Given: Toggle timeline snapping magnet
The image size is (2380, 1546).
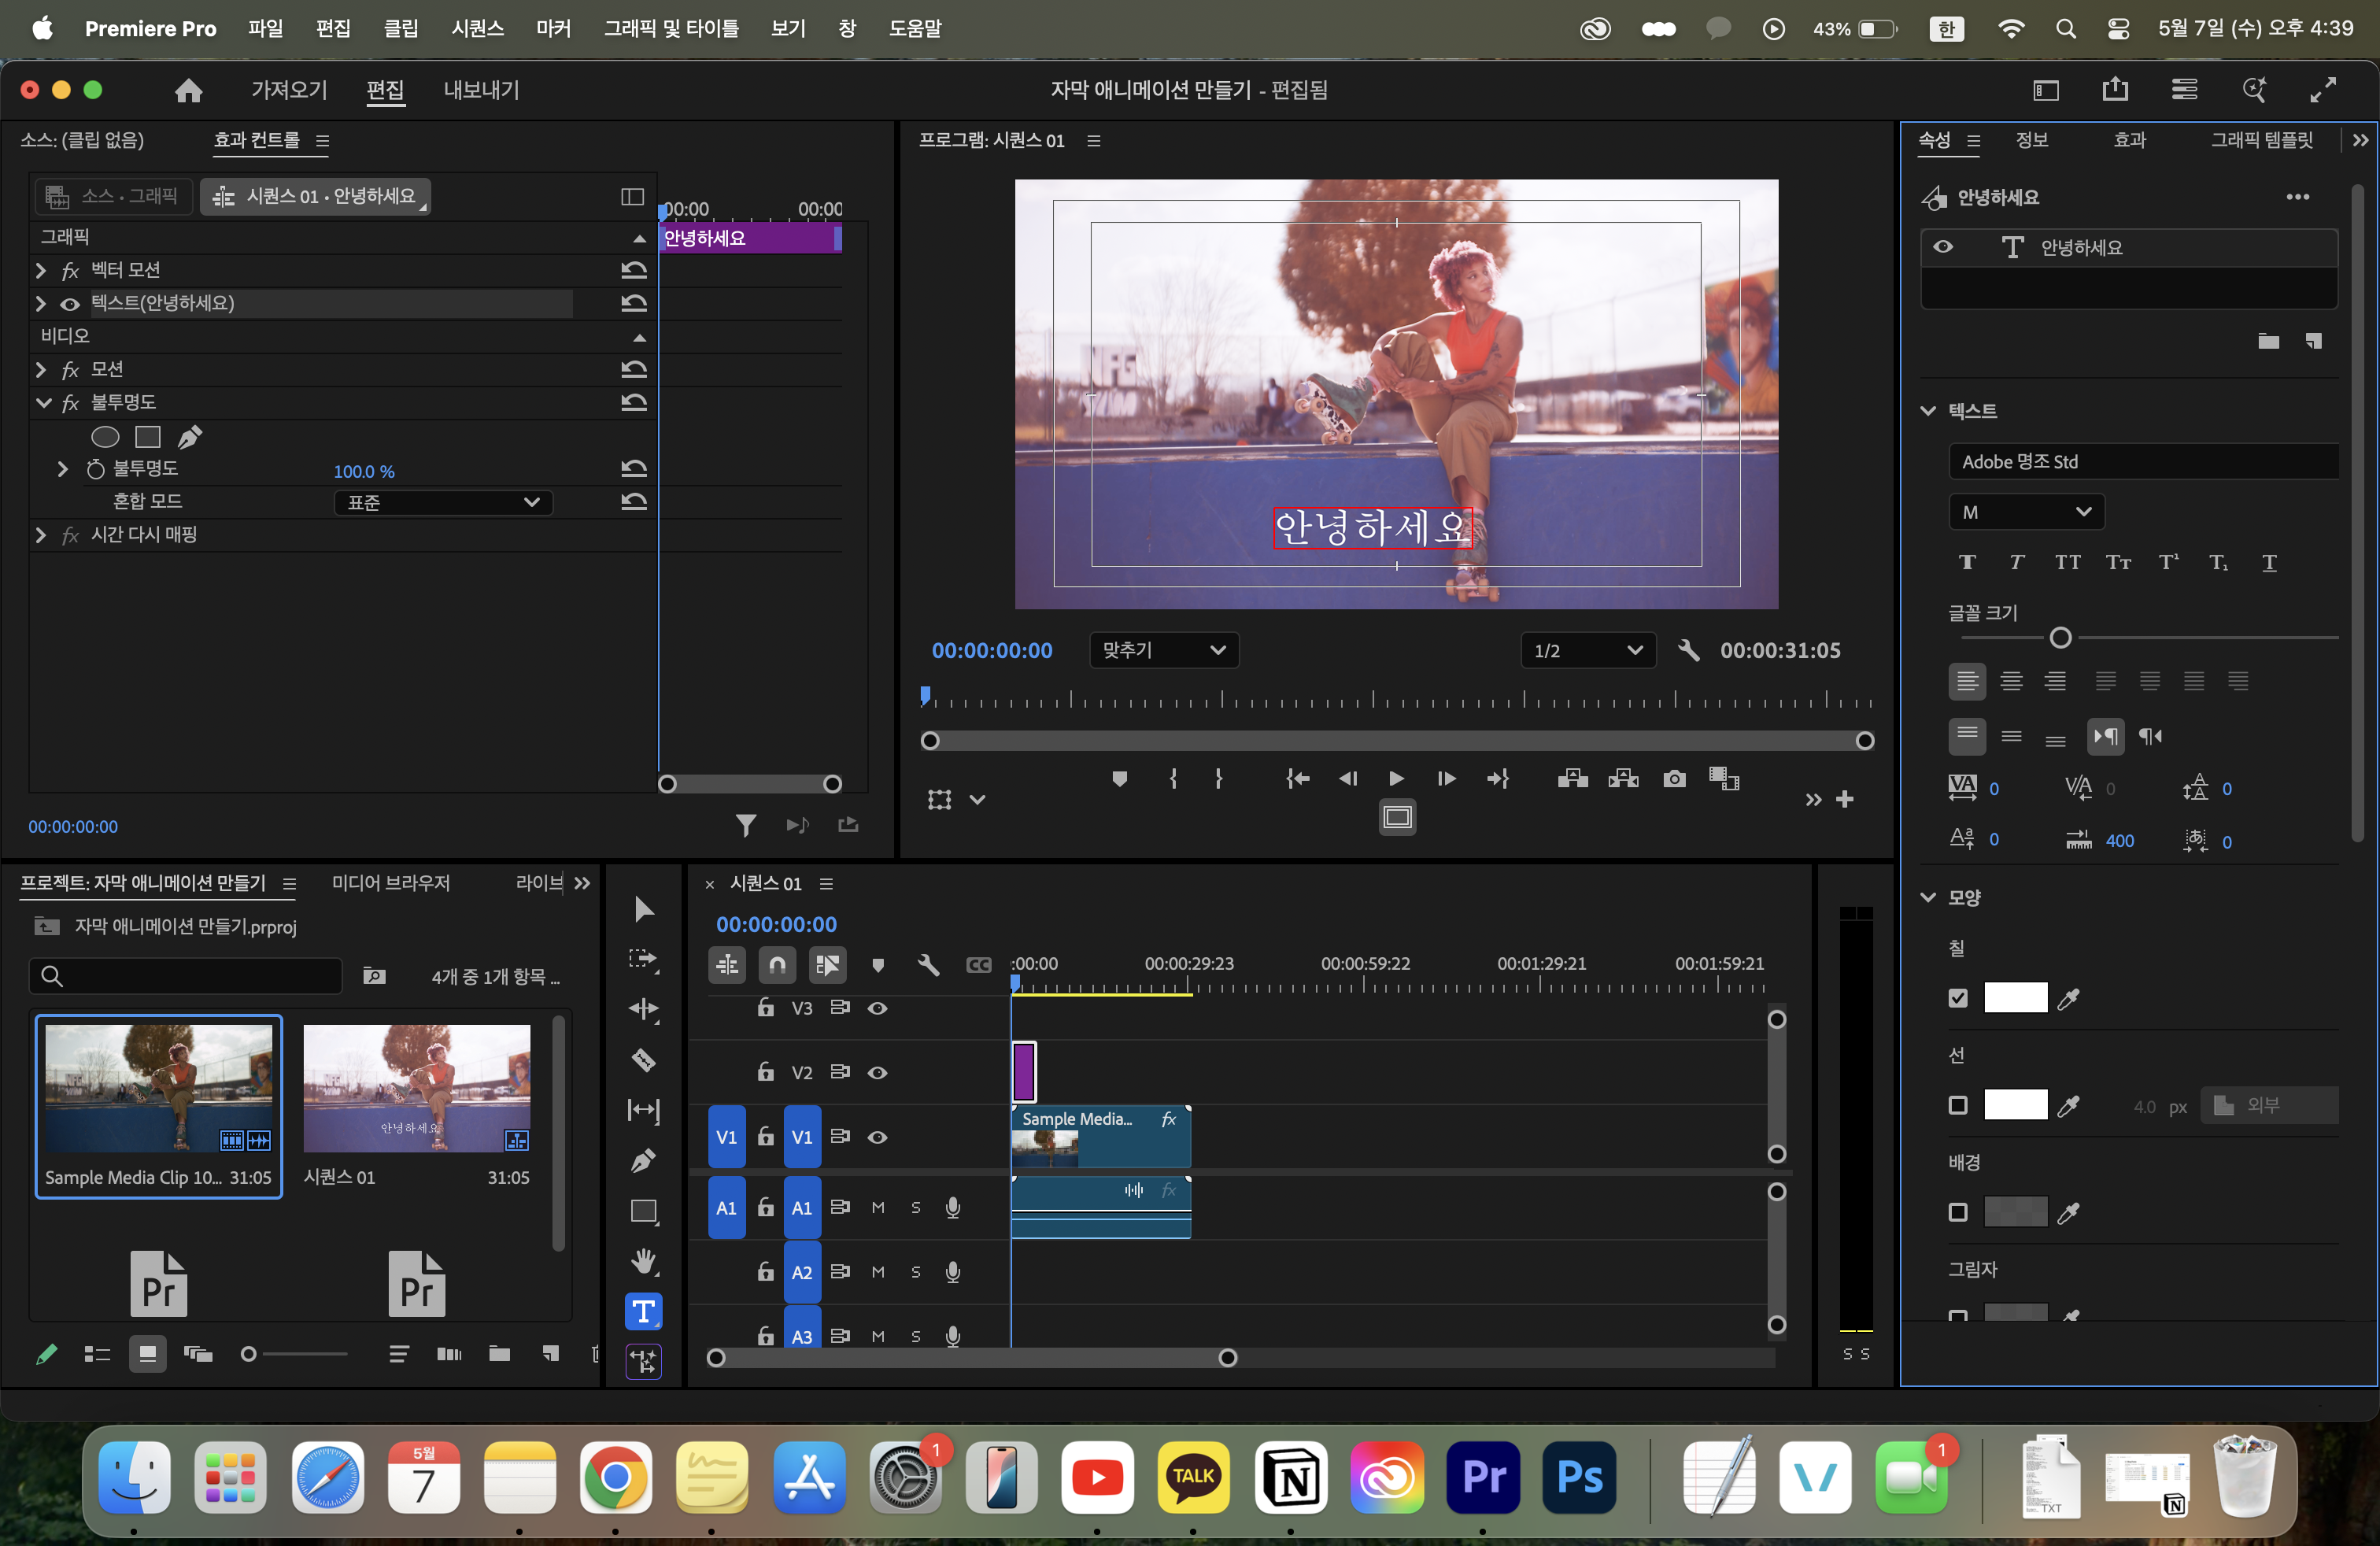Looking at the screenshot, I should (777, 964).
